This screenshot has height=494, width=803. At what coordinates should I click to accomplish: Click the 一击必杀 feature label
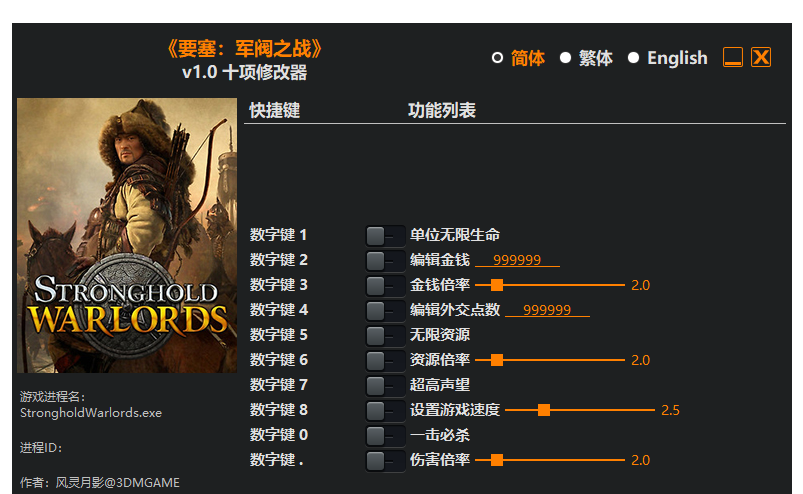click(440, 435)
